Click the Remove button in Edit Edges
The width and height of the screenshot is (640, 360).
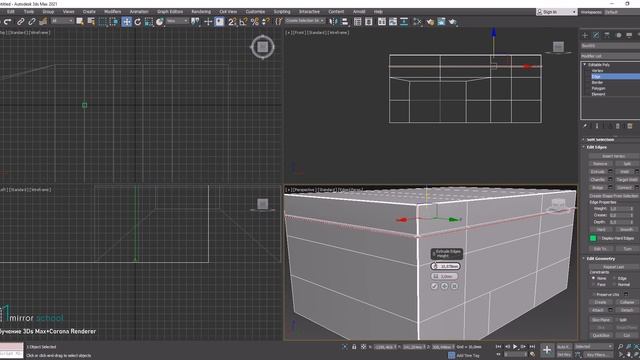click(600, 164)
